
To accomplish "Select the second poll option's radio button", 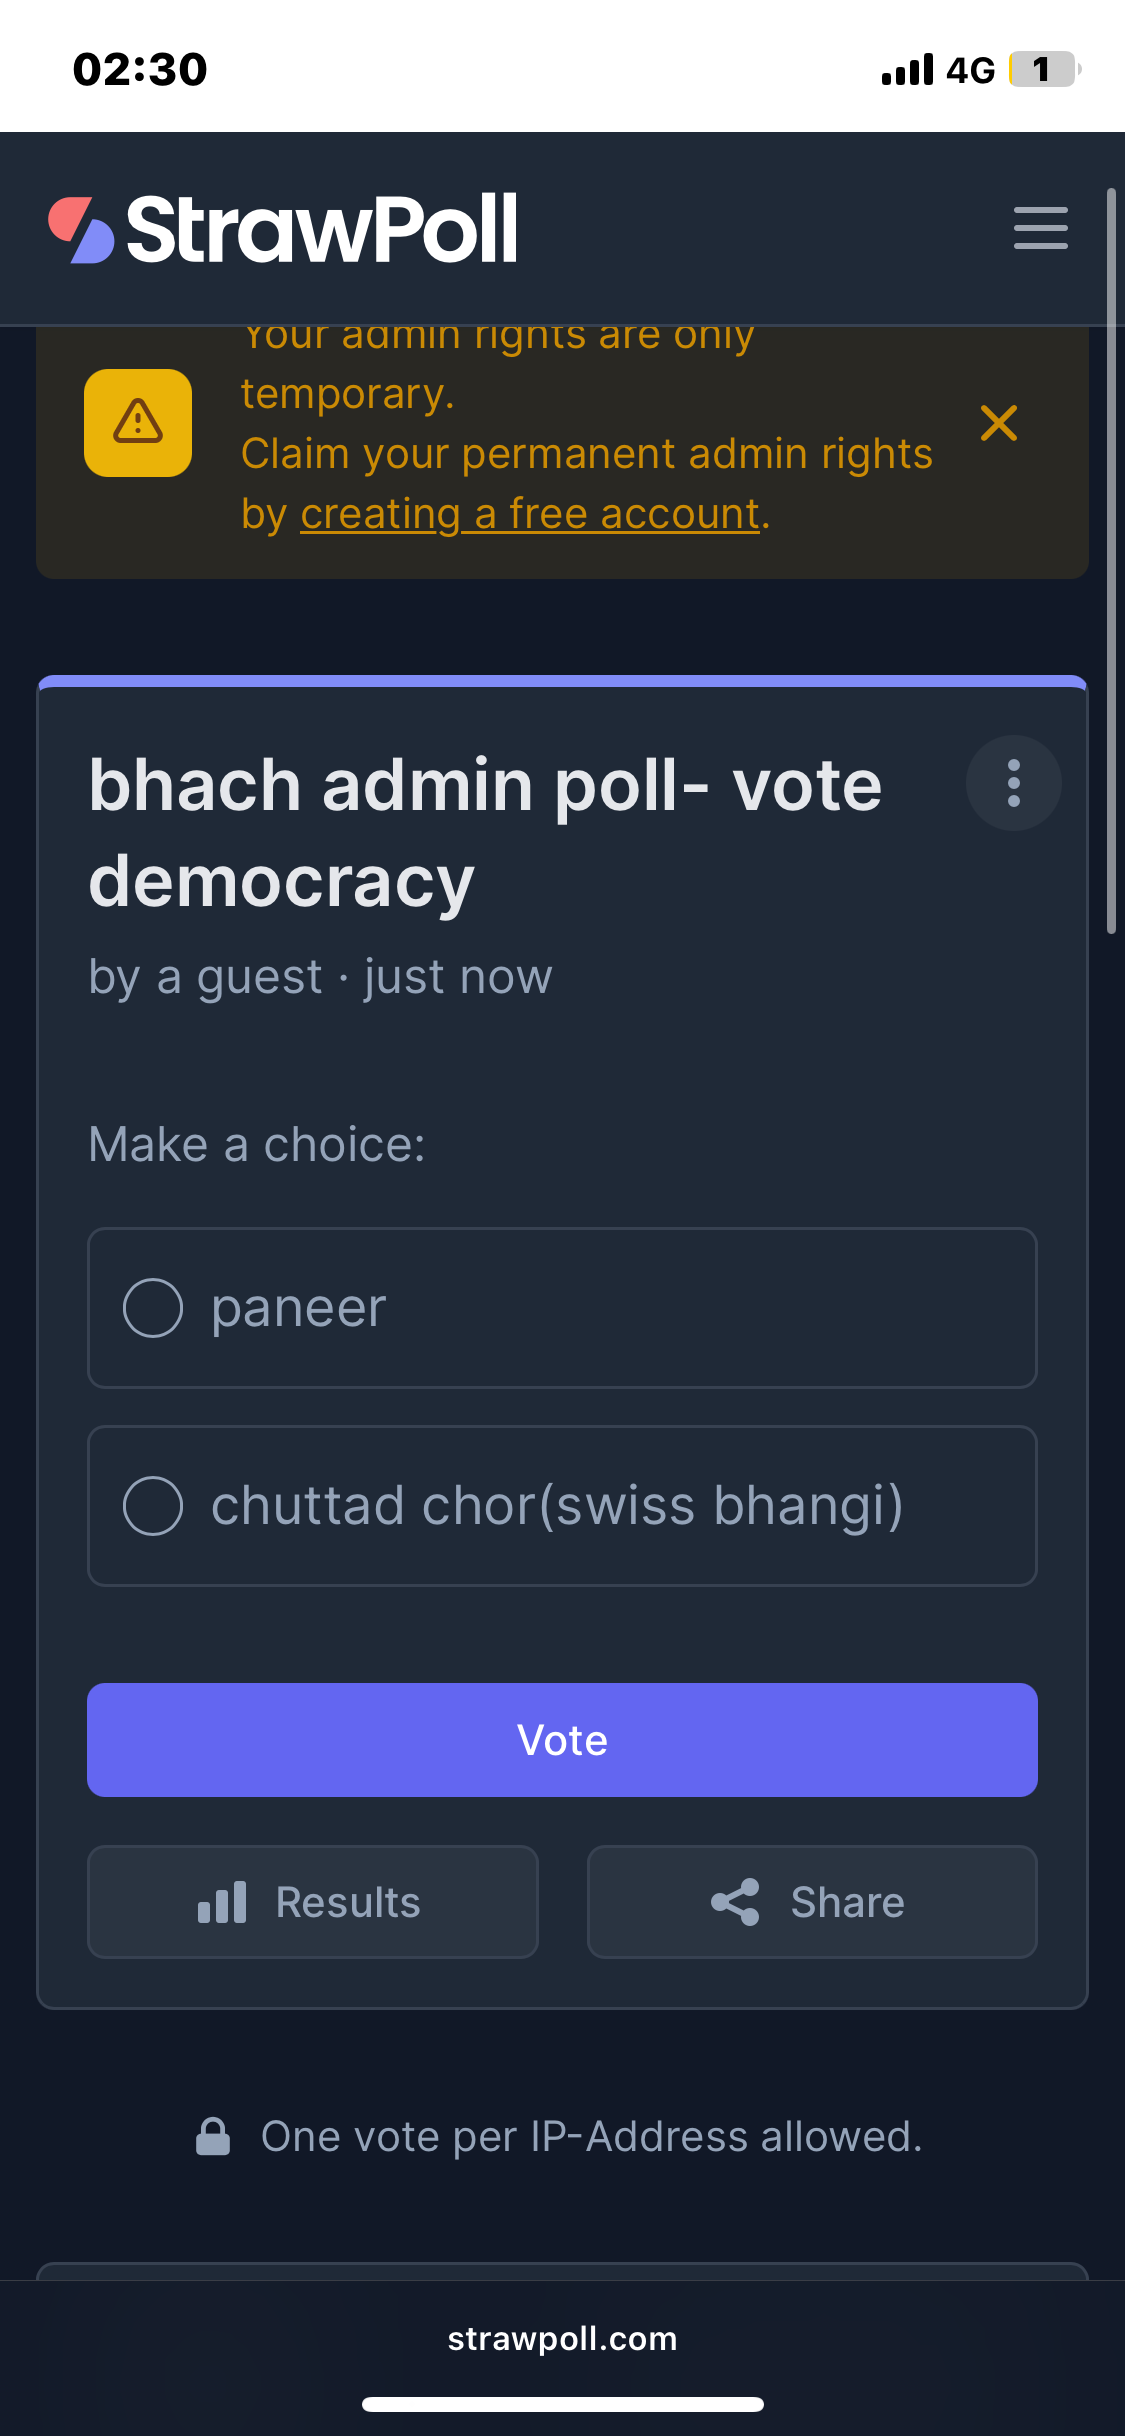I will coord(153,1506).
